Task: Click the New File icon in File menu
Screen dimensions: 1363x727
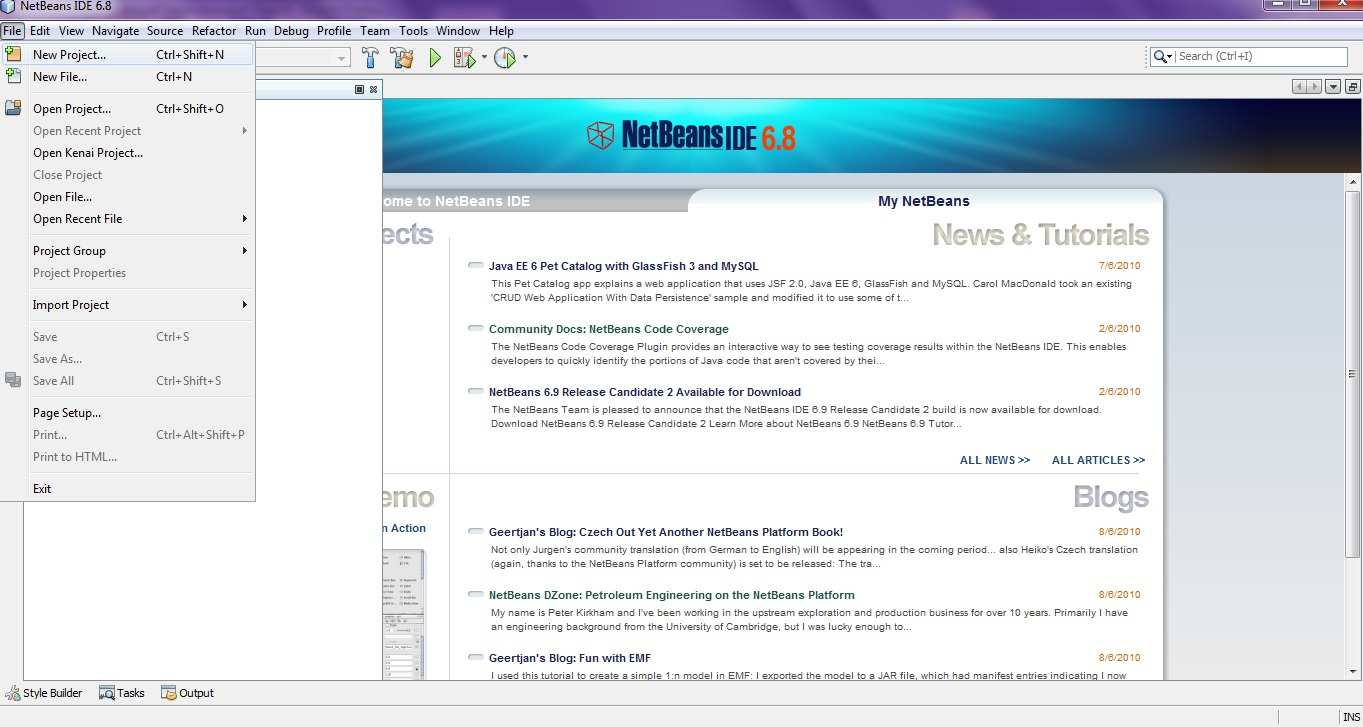Action: tap(13, 76)
